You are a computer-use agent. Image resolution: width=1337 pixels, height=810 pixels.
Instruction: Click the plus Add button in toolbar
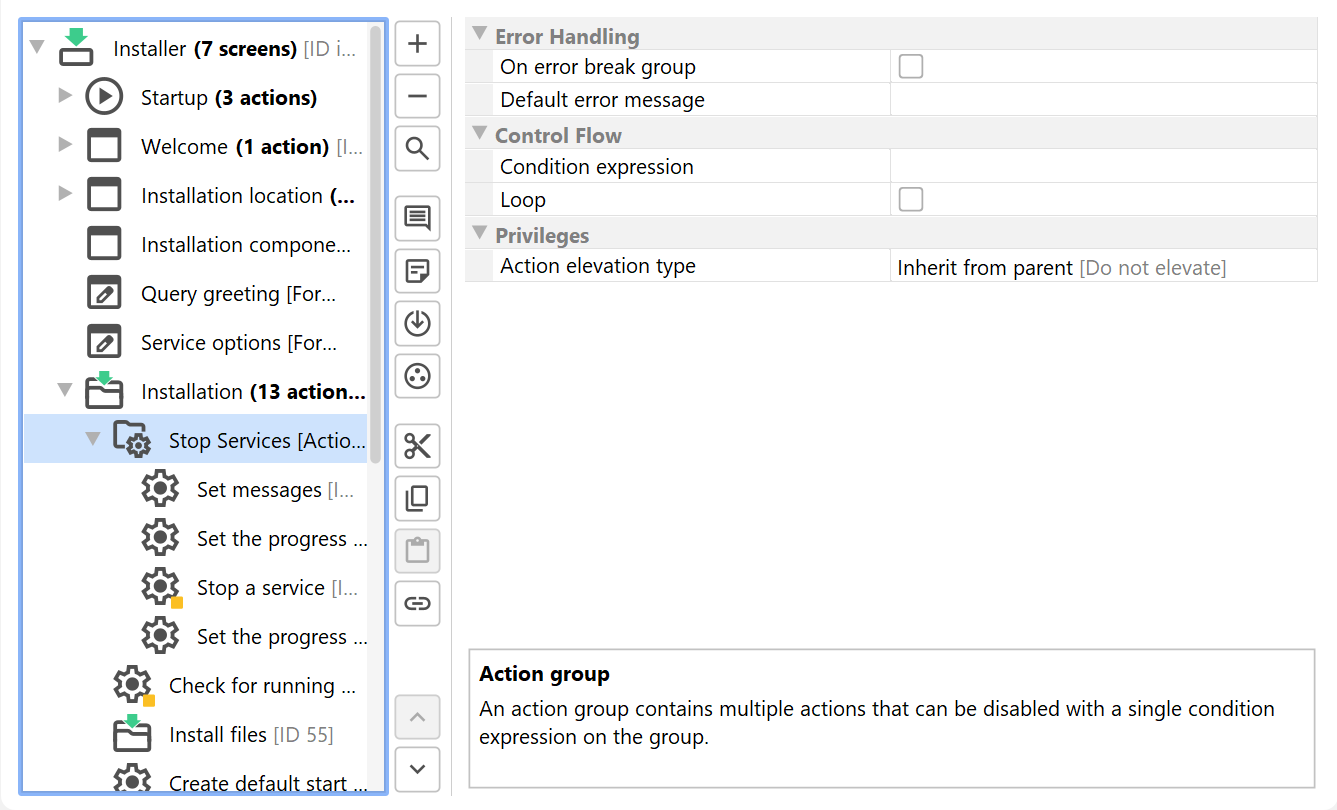(417, 45)
